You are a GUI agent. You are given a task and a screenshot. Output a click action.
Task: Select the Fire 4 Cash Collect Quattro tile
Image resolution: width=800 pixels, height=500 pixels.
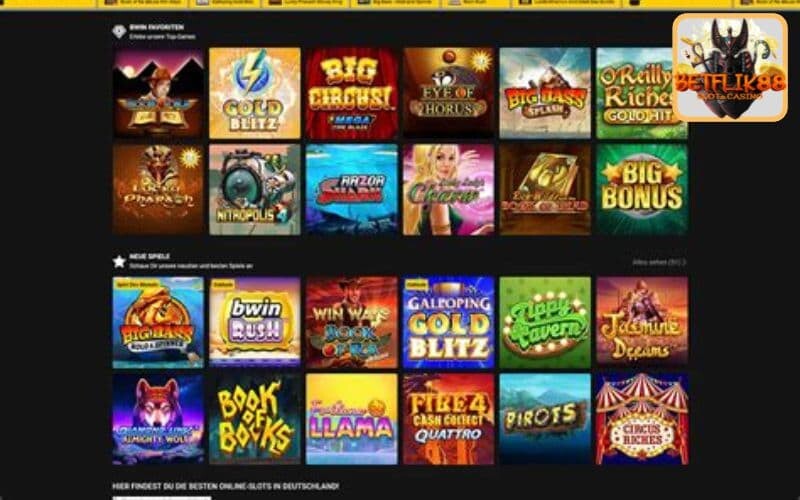[448, 419]
